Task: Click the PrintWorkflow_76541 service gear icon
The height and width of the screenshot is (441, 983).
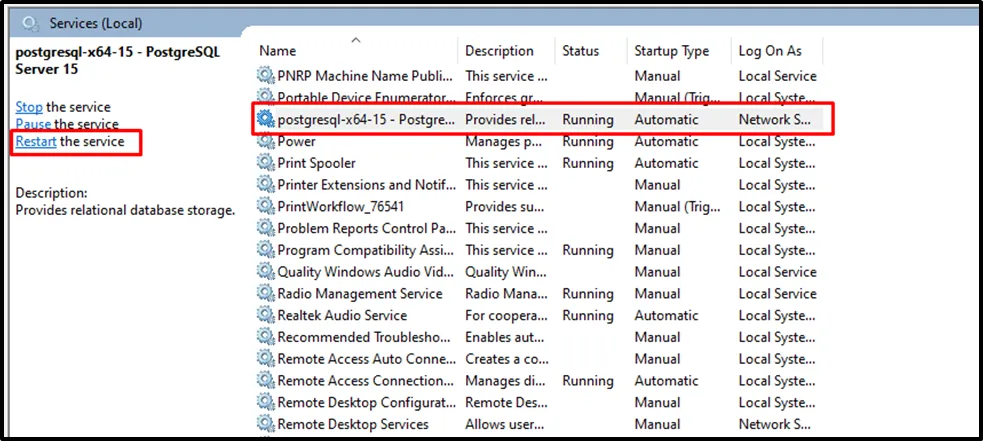Action: [265, 206]
